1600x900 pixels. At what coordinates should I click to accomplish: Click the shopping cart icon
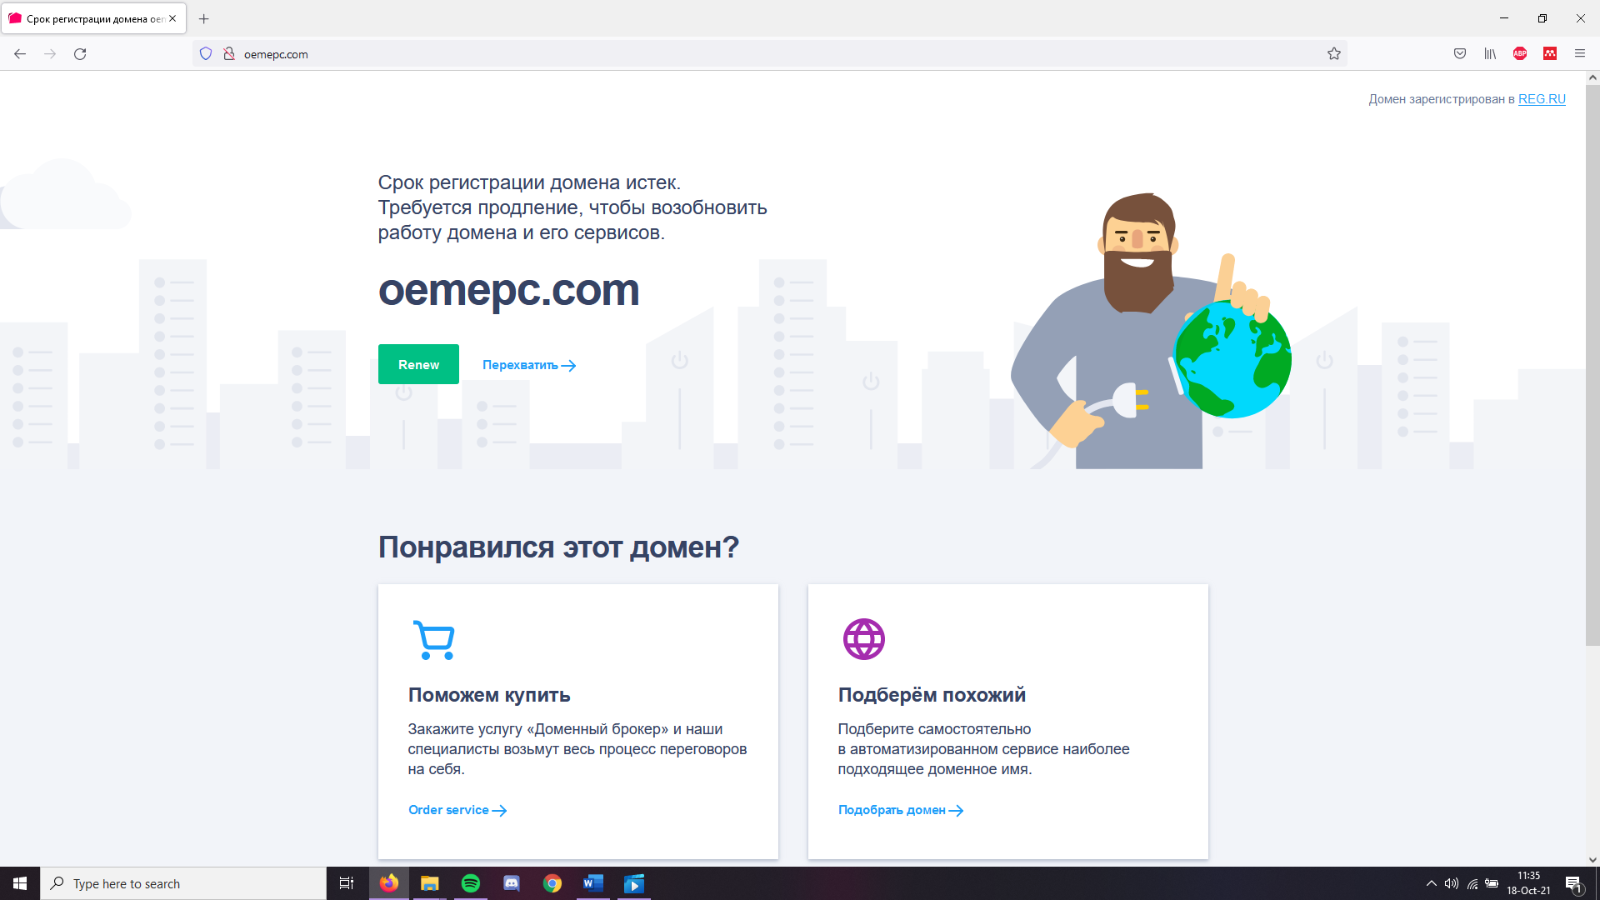pos(434,640)
